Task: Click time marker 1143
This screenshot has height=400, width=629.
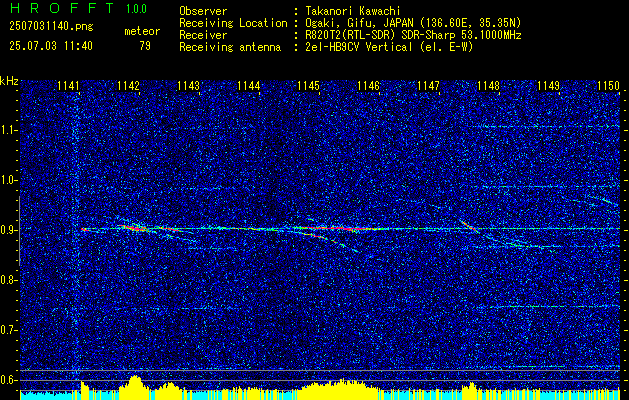Action: coord(189,86)
